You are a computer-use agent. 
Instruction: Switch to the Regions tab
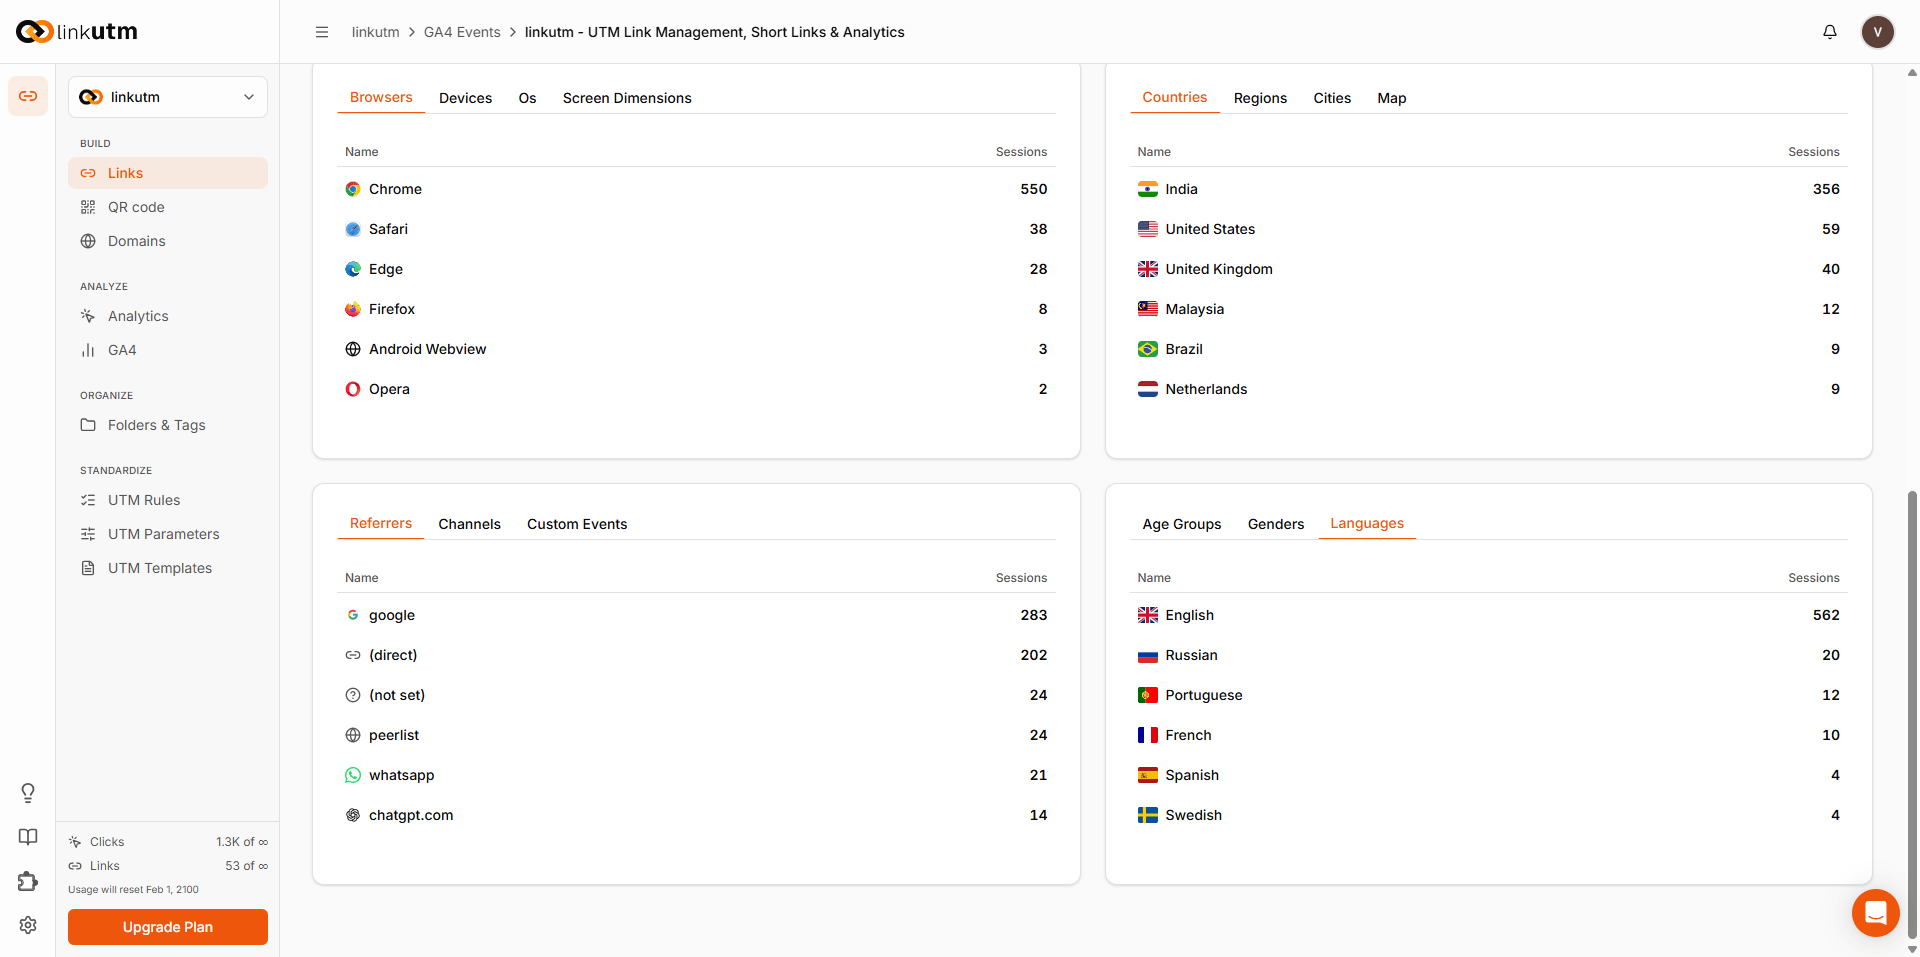1260,98
